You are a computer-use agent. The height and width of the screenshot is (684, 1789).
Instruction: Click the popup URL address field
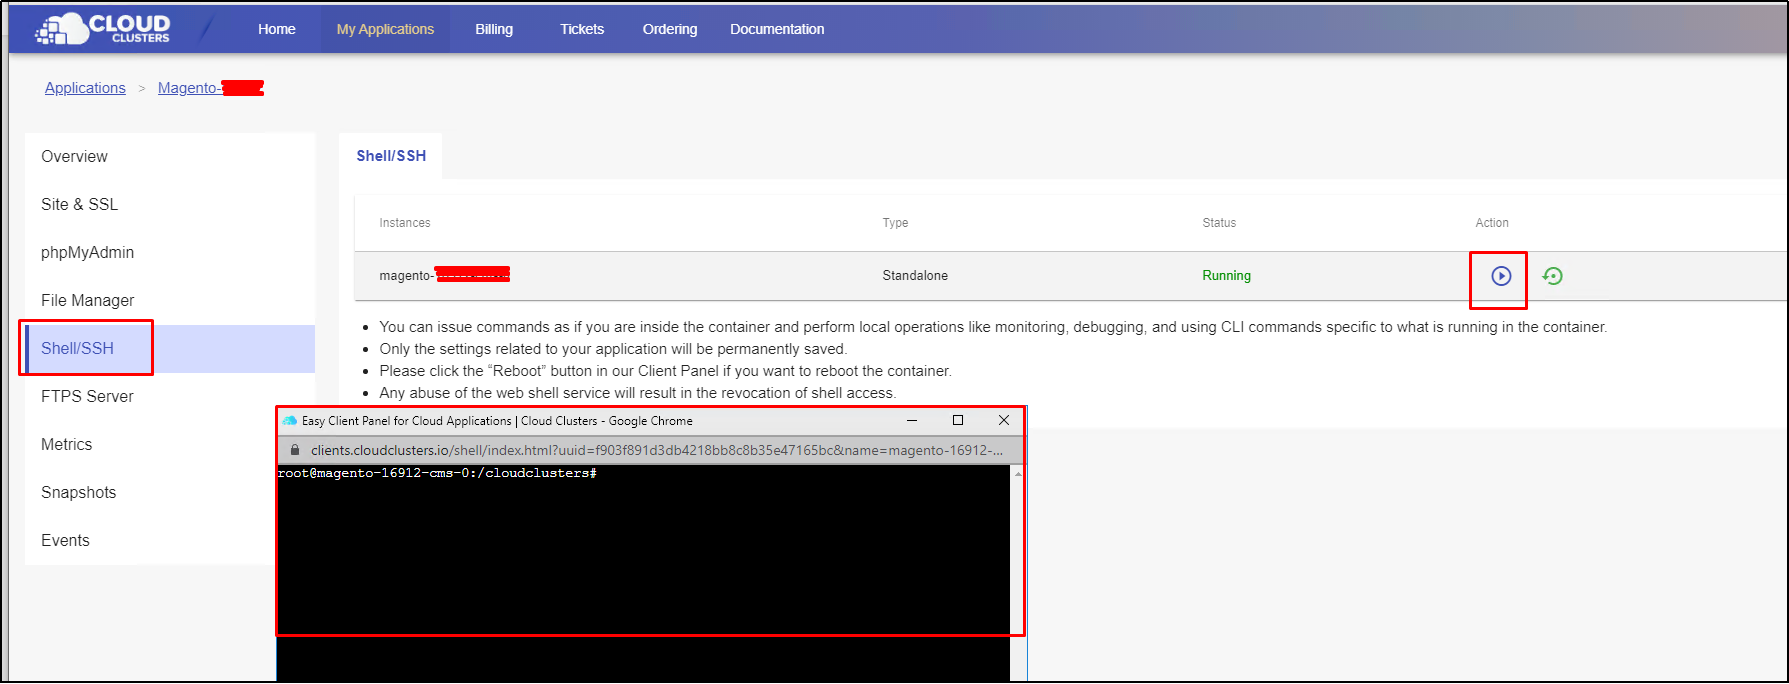pos(655,450)
